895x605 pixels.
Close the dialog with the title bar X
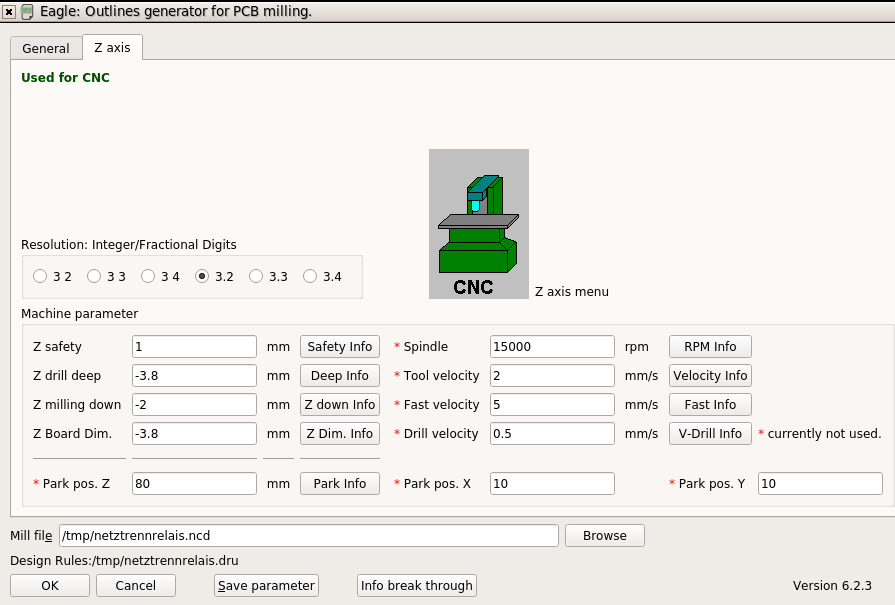tap(9, 11)
